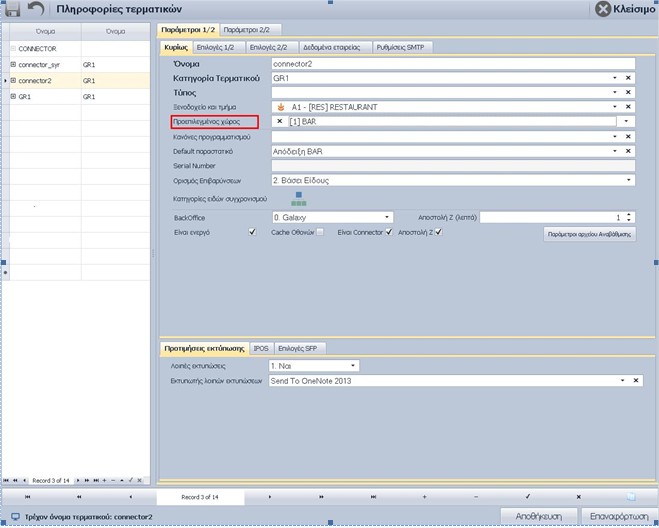
Task: Click the Αποθήκευση button
Action: pyautogui.click(x=539, y=516)
